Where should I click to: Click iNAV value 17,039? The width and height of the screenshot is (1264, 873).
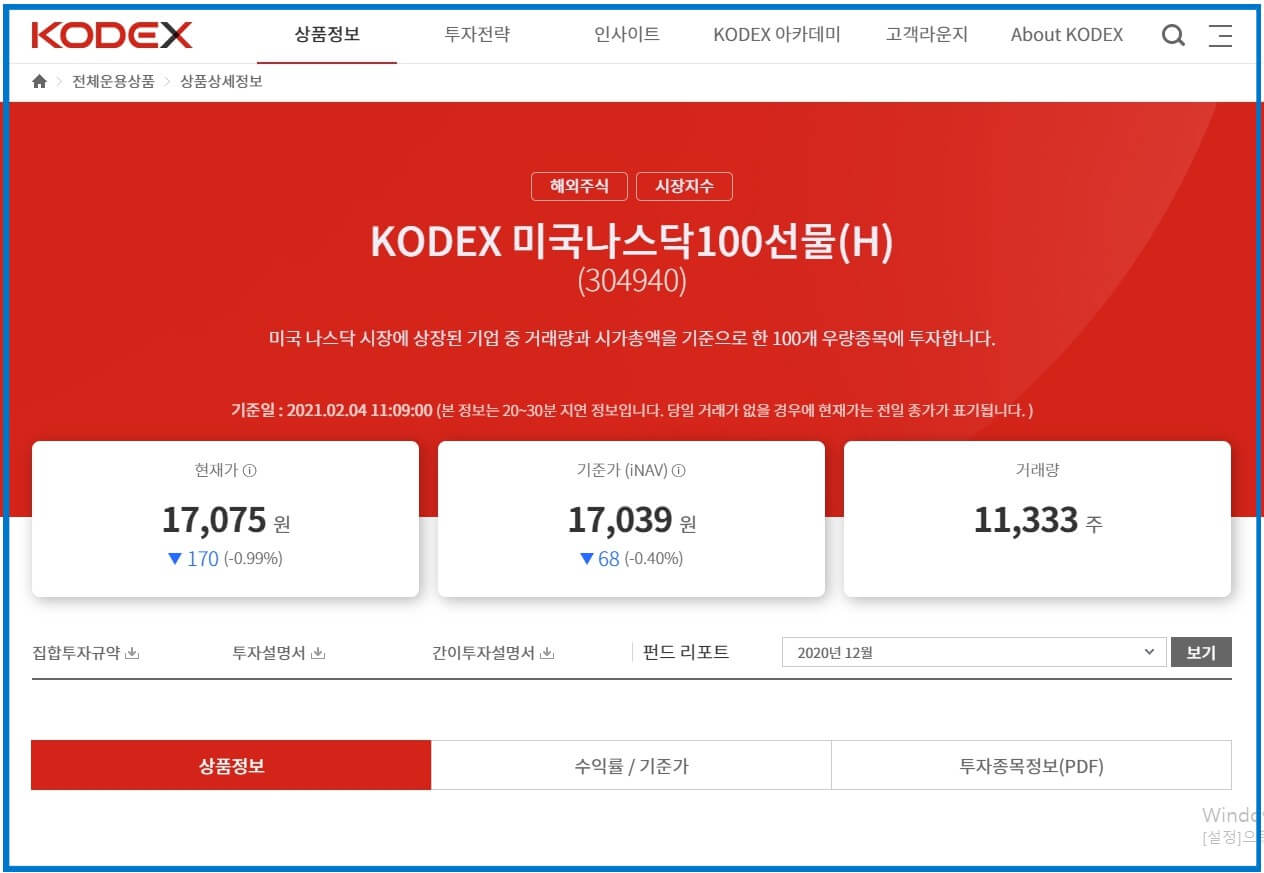[x=620, y=520]
